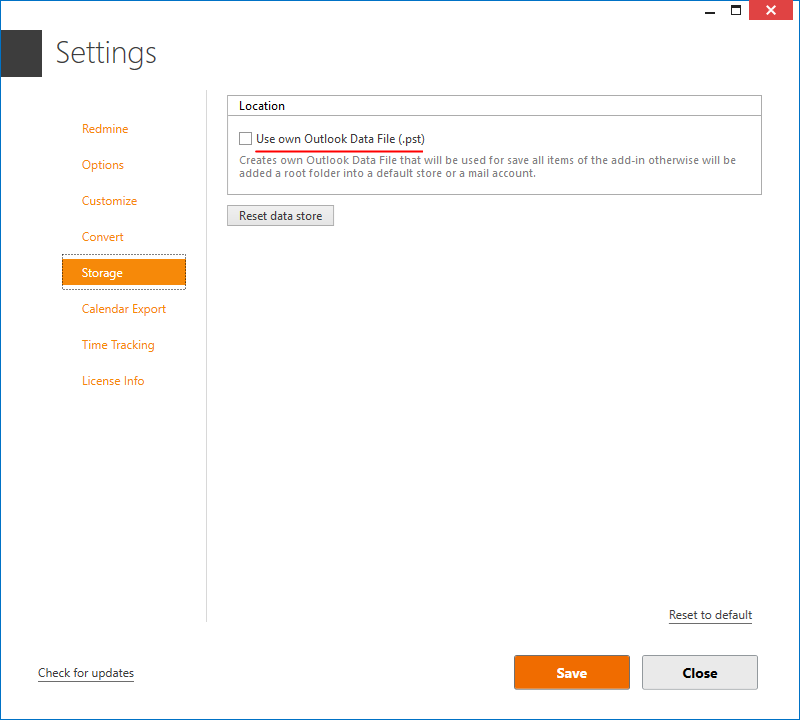Click the Reset to default link

click(710, 615)
